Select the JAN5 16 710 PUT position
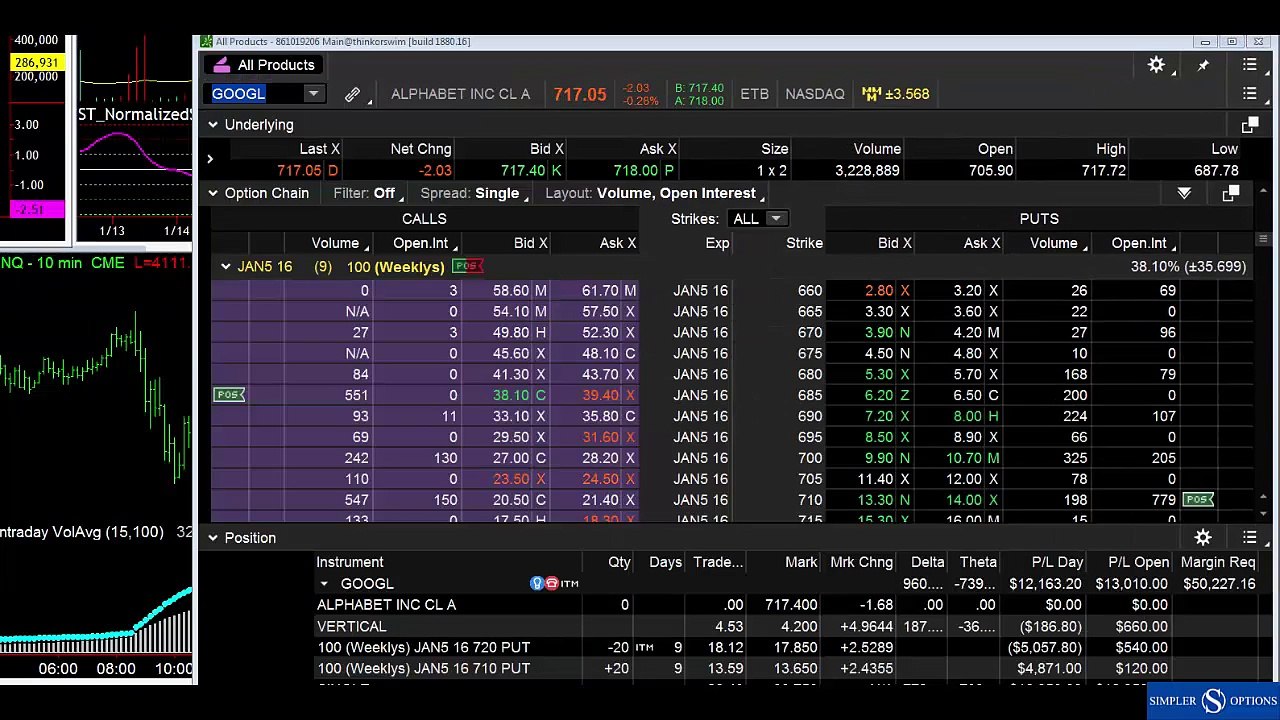This screenshot has height=720, width=1280. pyautogui.click(x=785, y=668)
